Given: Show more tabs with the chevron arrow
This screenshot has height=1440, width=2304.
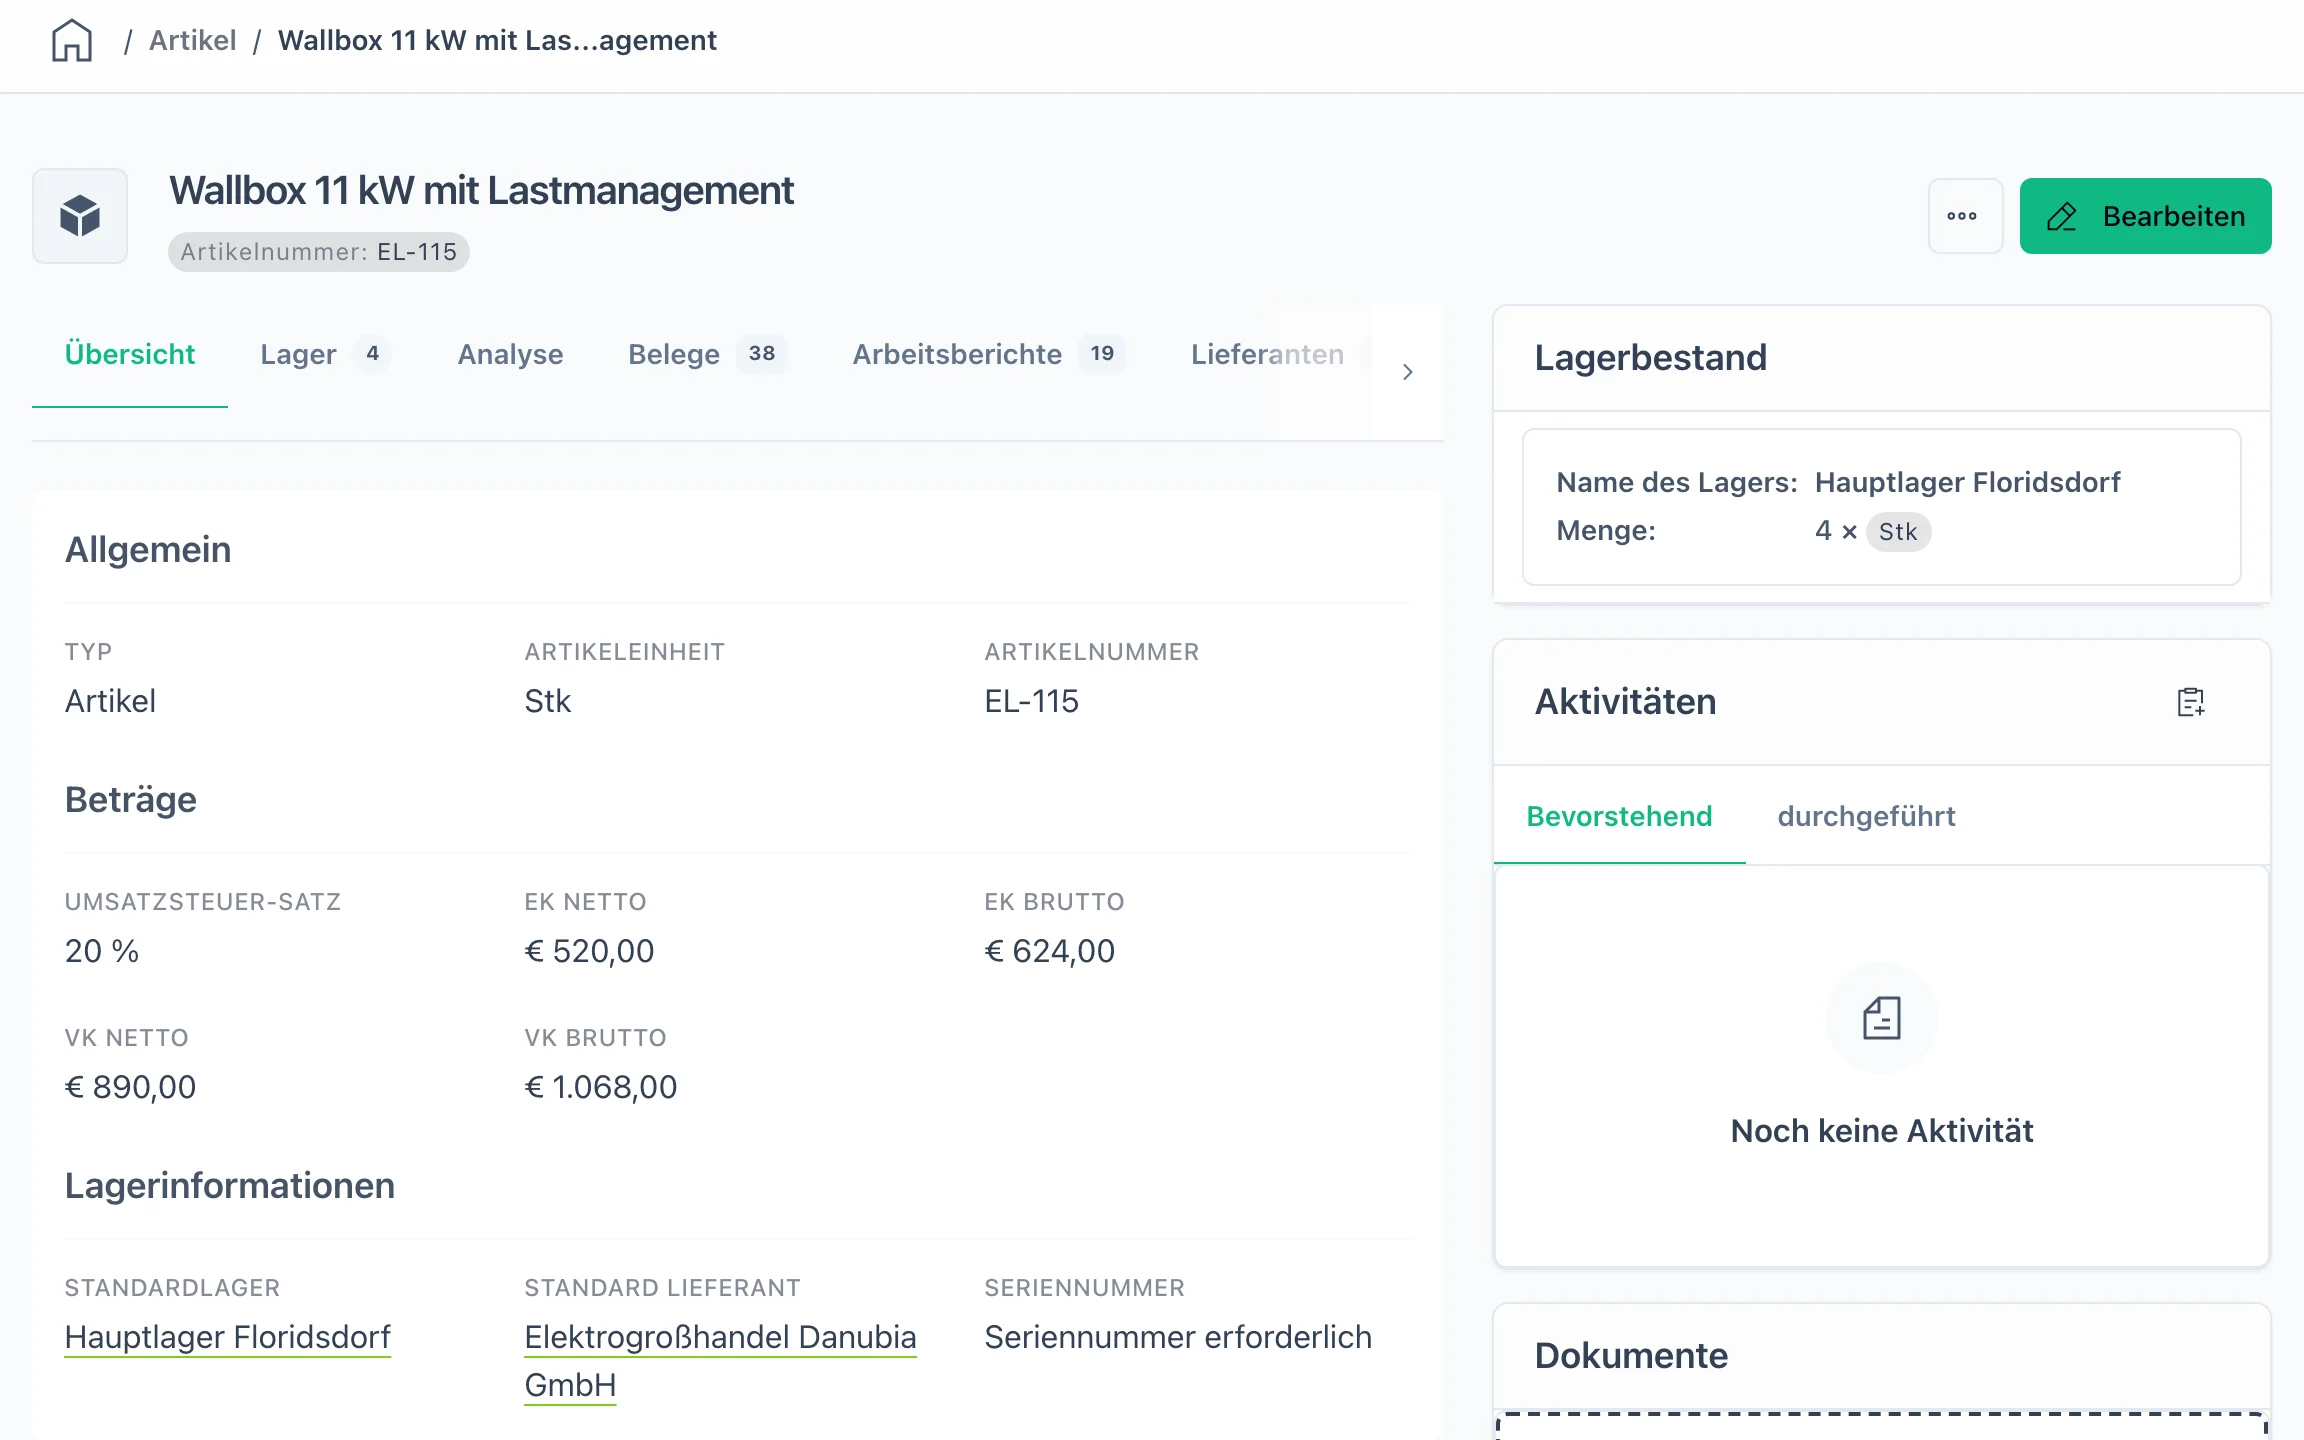Looking at the screenshot, I should click(x=1407, y=372).
